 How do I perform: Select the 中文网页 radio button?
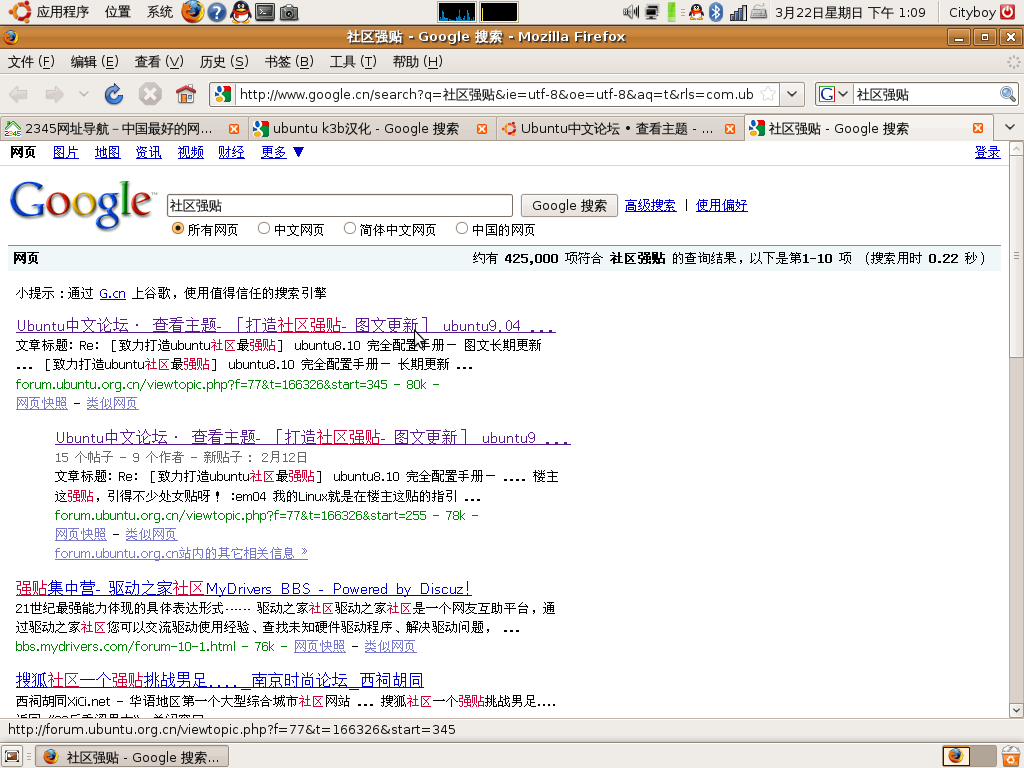(x=264, y=228)
